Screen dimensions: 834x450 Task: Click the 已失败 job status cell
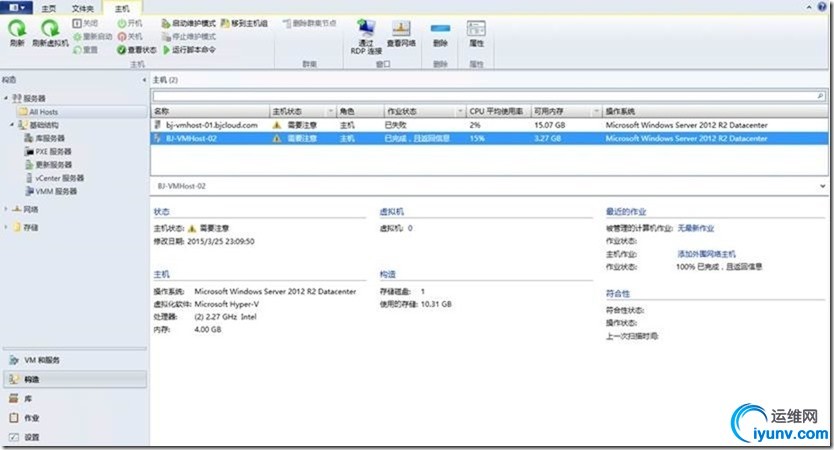point(396,125)
